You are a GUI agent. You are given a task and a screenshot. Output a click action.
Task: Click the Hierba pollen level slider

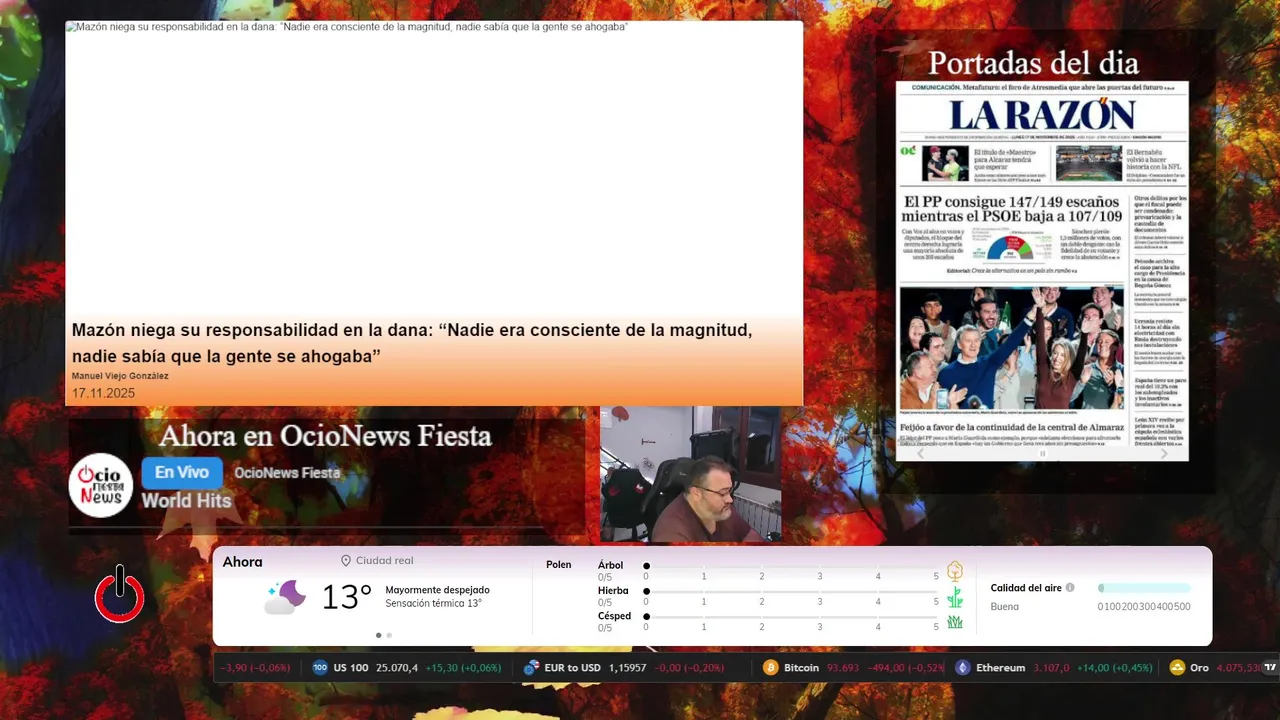click(x=791, y=591)
